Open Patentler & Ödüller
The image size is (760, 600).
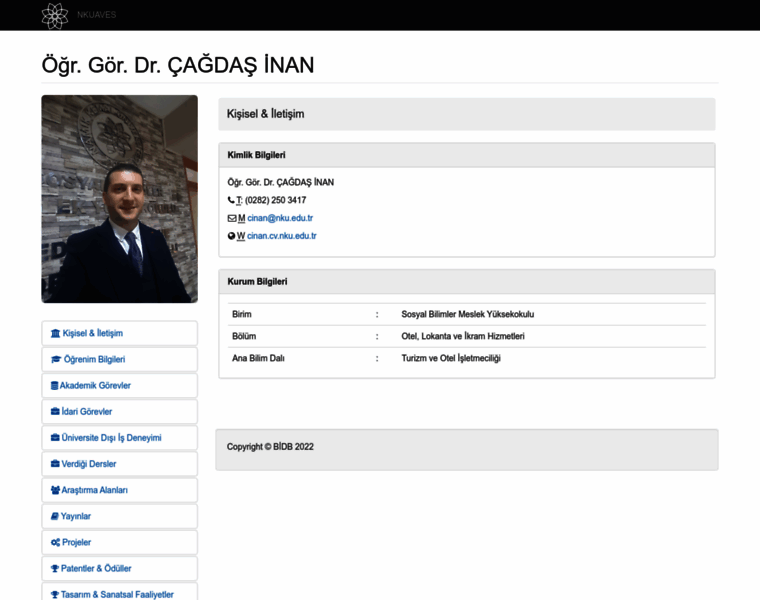tap(119, 568)
